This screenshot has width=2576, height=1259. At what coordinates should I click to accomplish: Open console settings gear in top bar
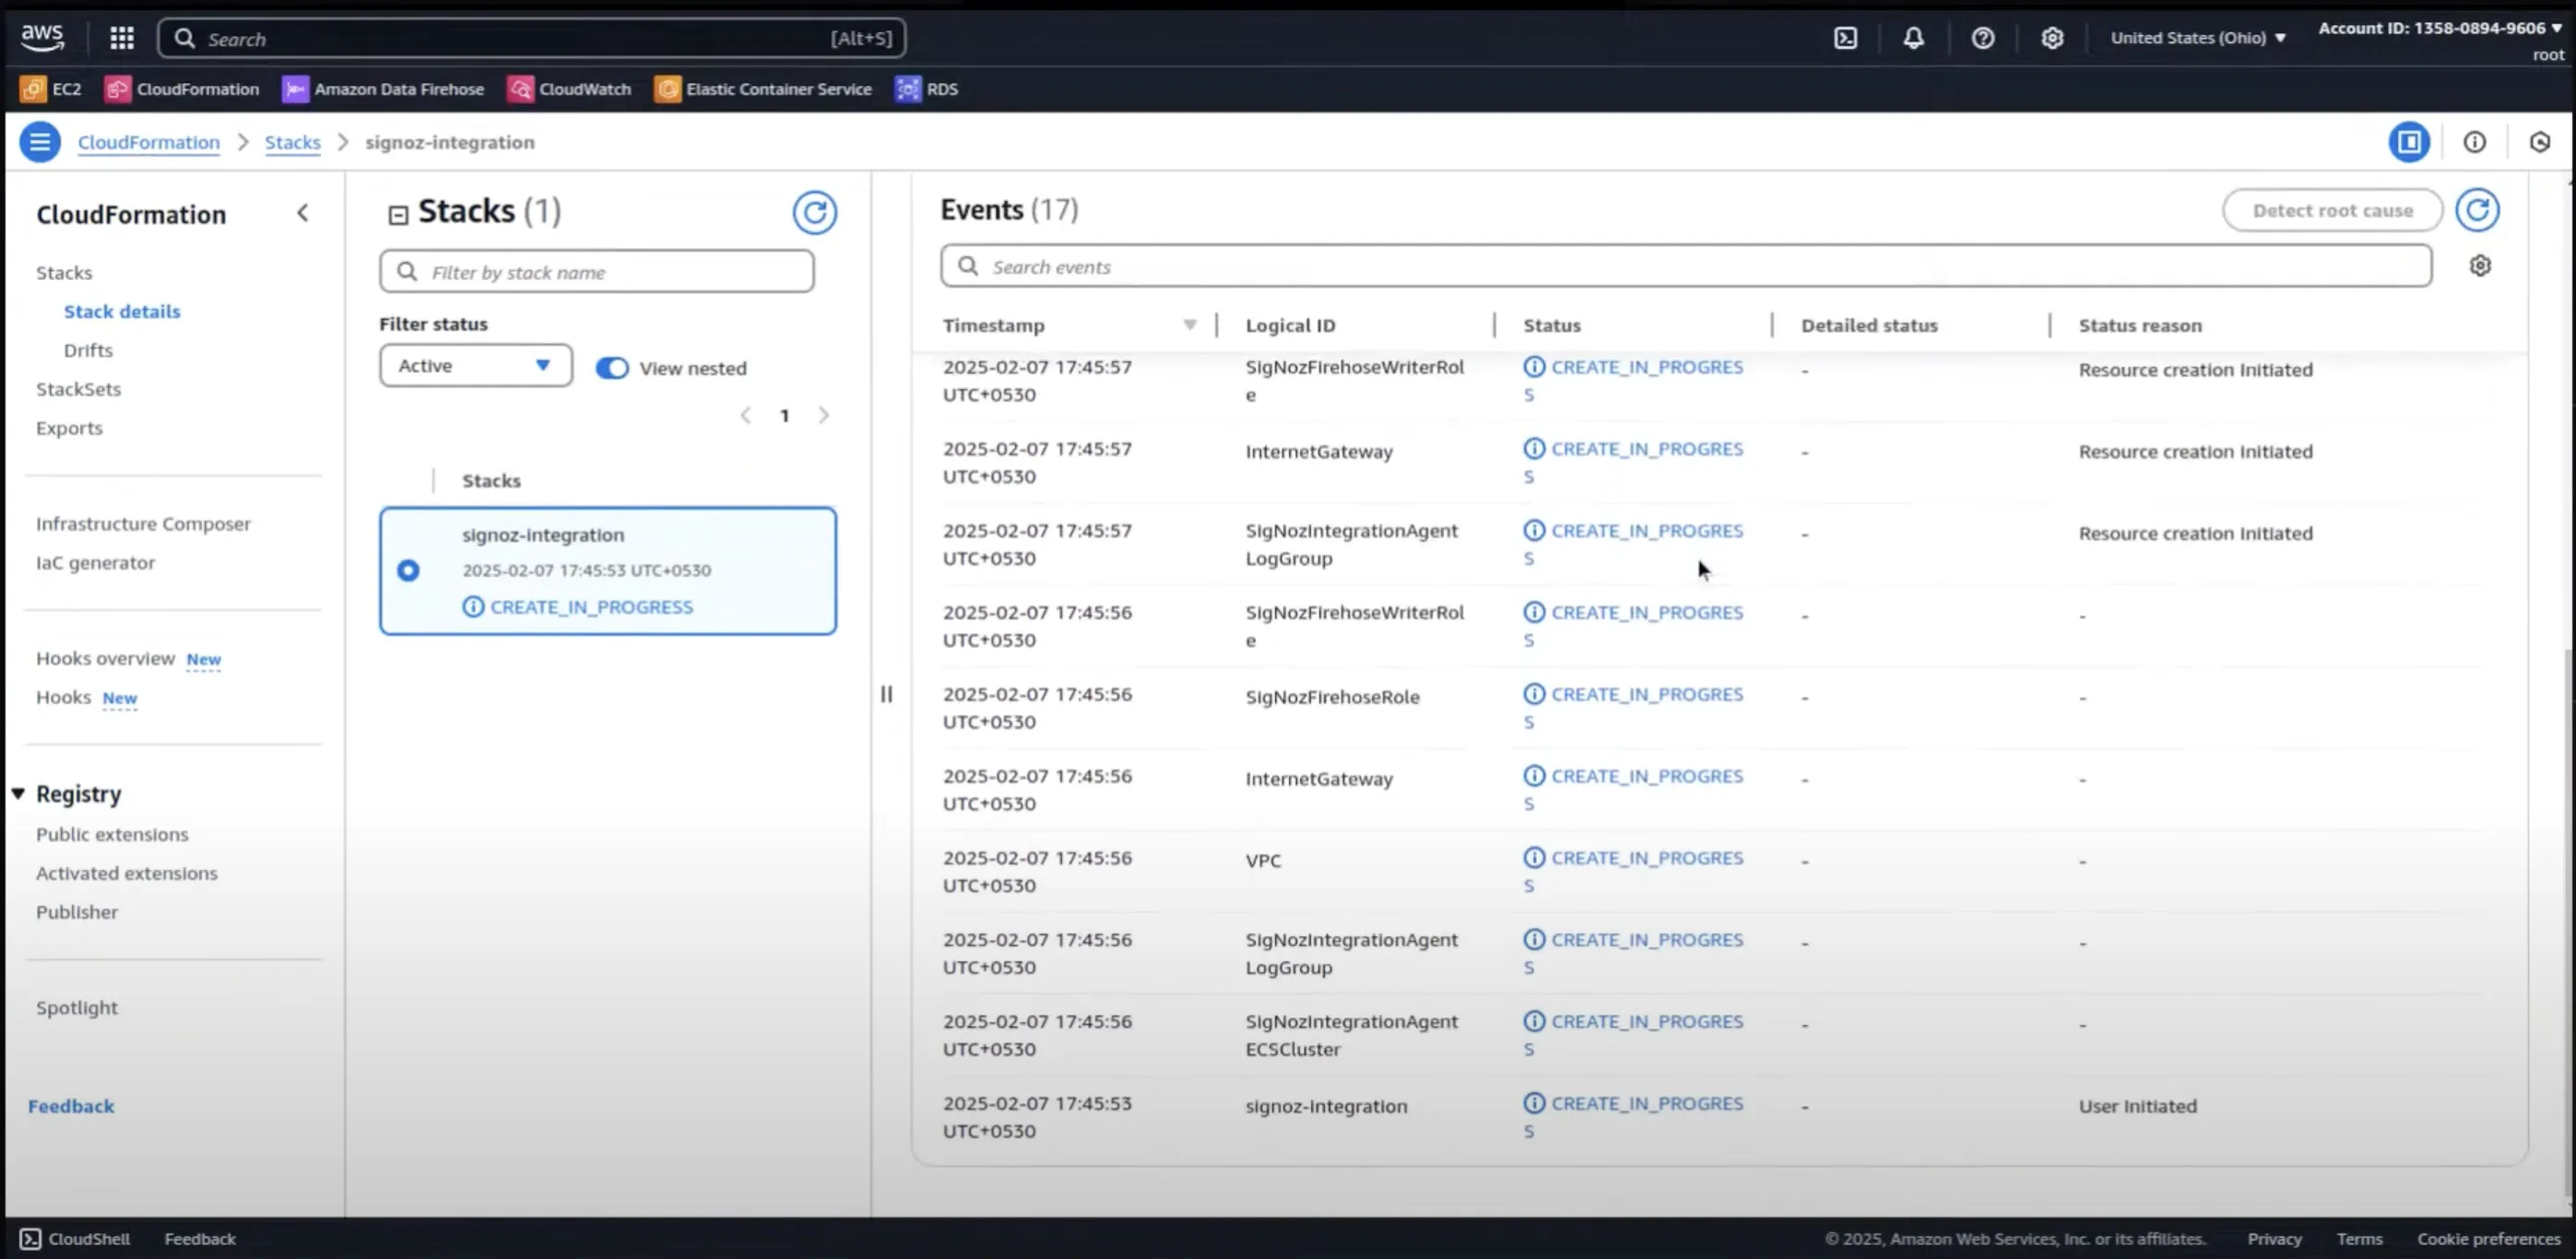click(2052, 38)
